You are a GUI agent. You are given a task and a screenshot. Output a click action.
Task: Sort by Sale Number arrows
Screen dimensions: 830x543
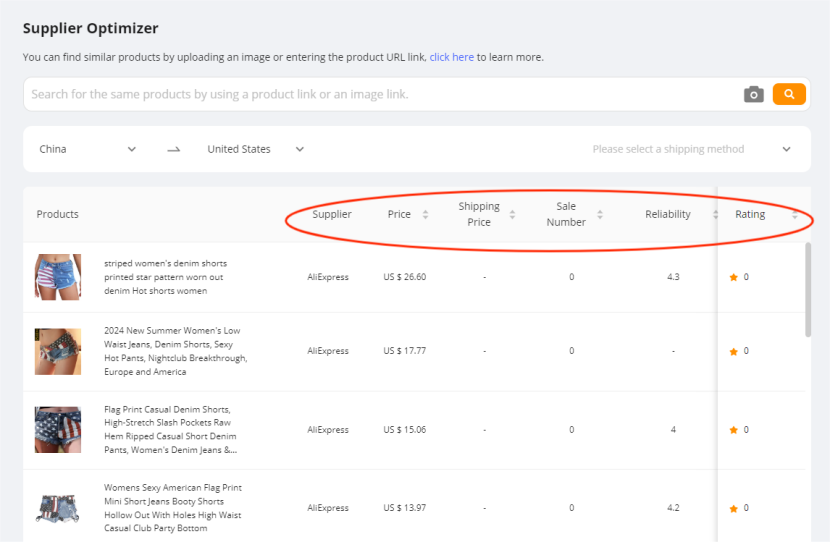[x=600, y=214]
